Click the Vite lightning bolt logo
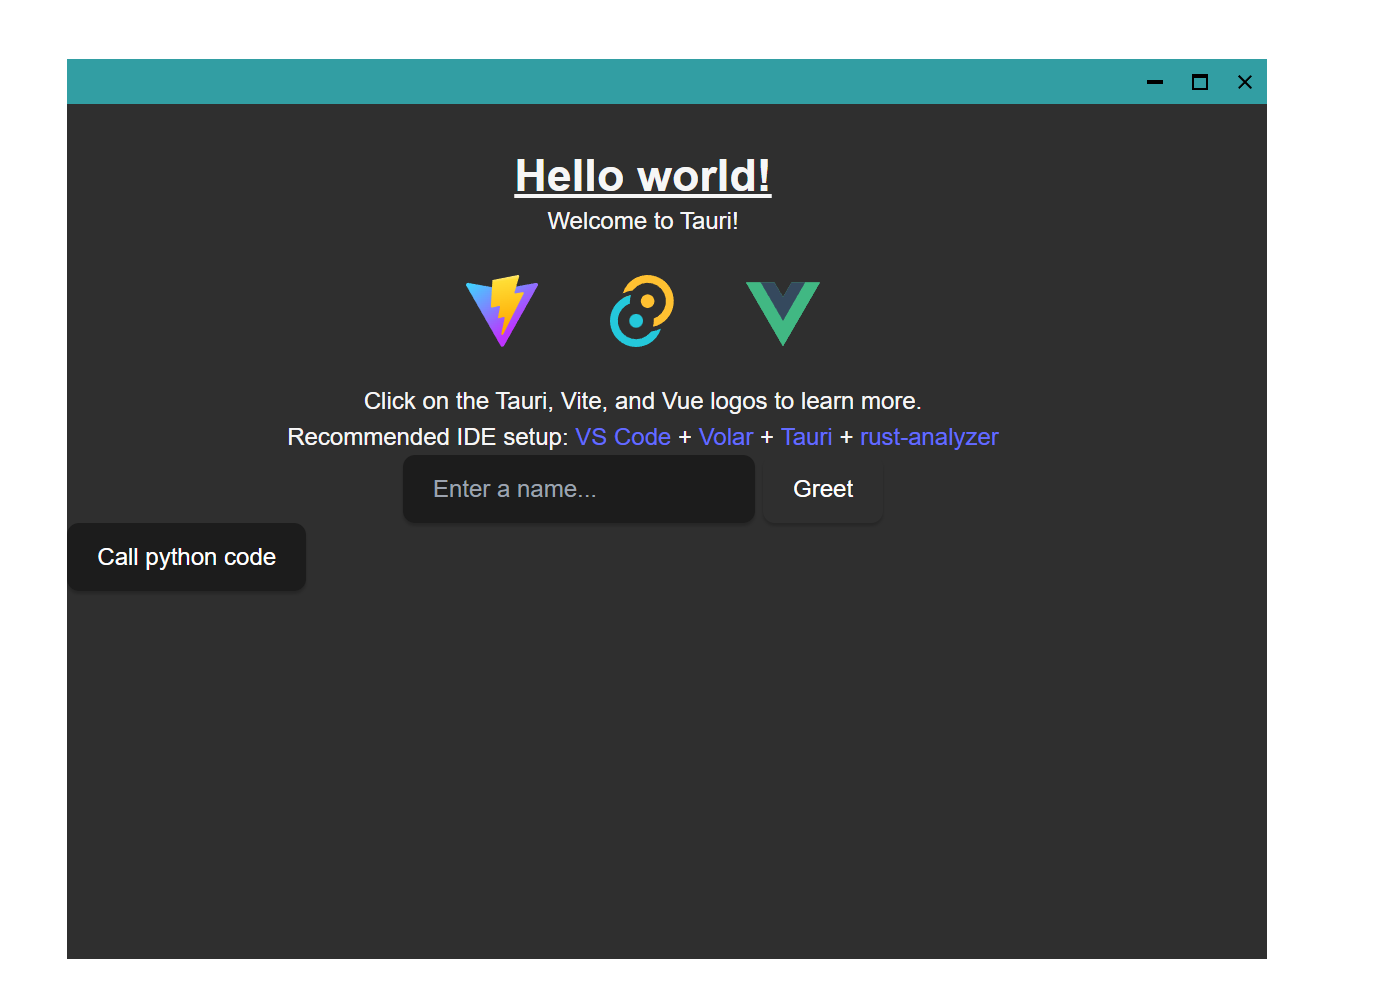 tap(501, 311)
